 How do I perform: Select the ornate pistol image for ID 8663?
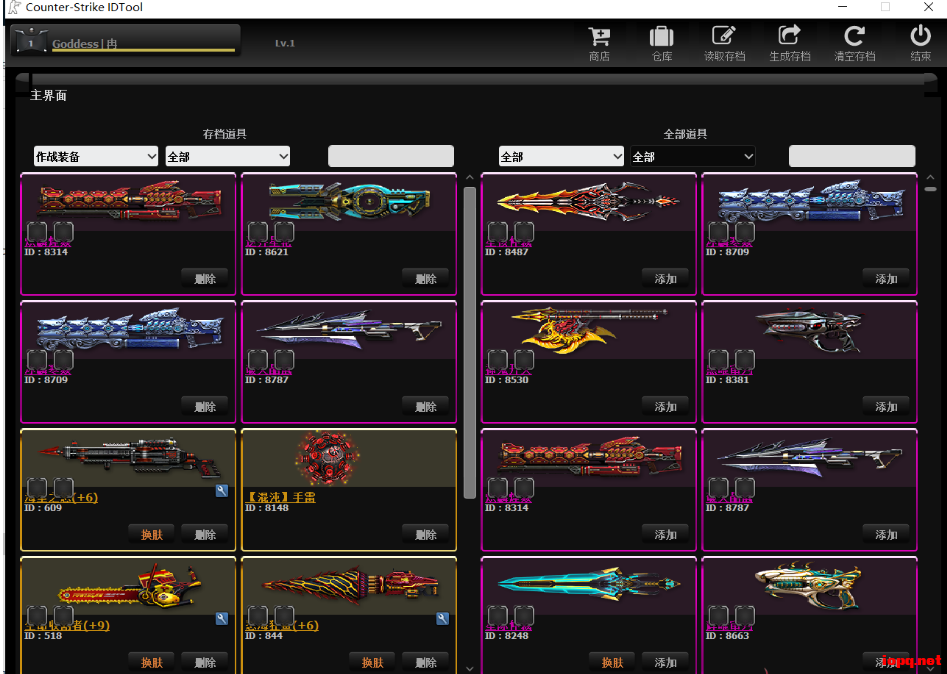[x=809, y=585]
